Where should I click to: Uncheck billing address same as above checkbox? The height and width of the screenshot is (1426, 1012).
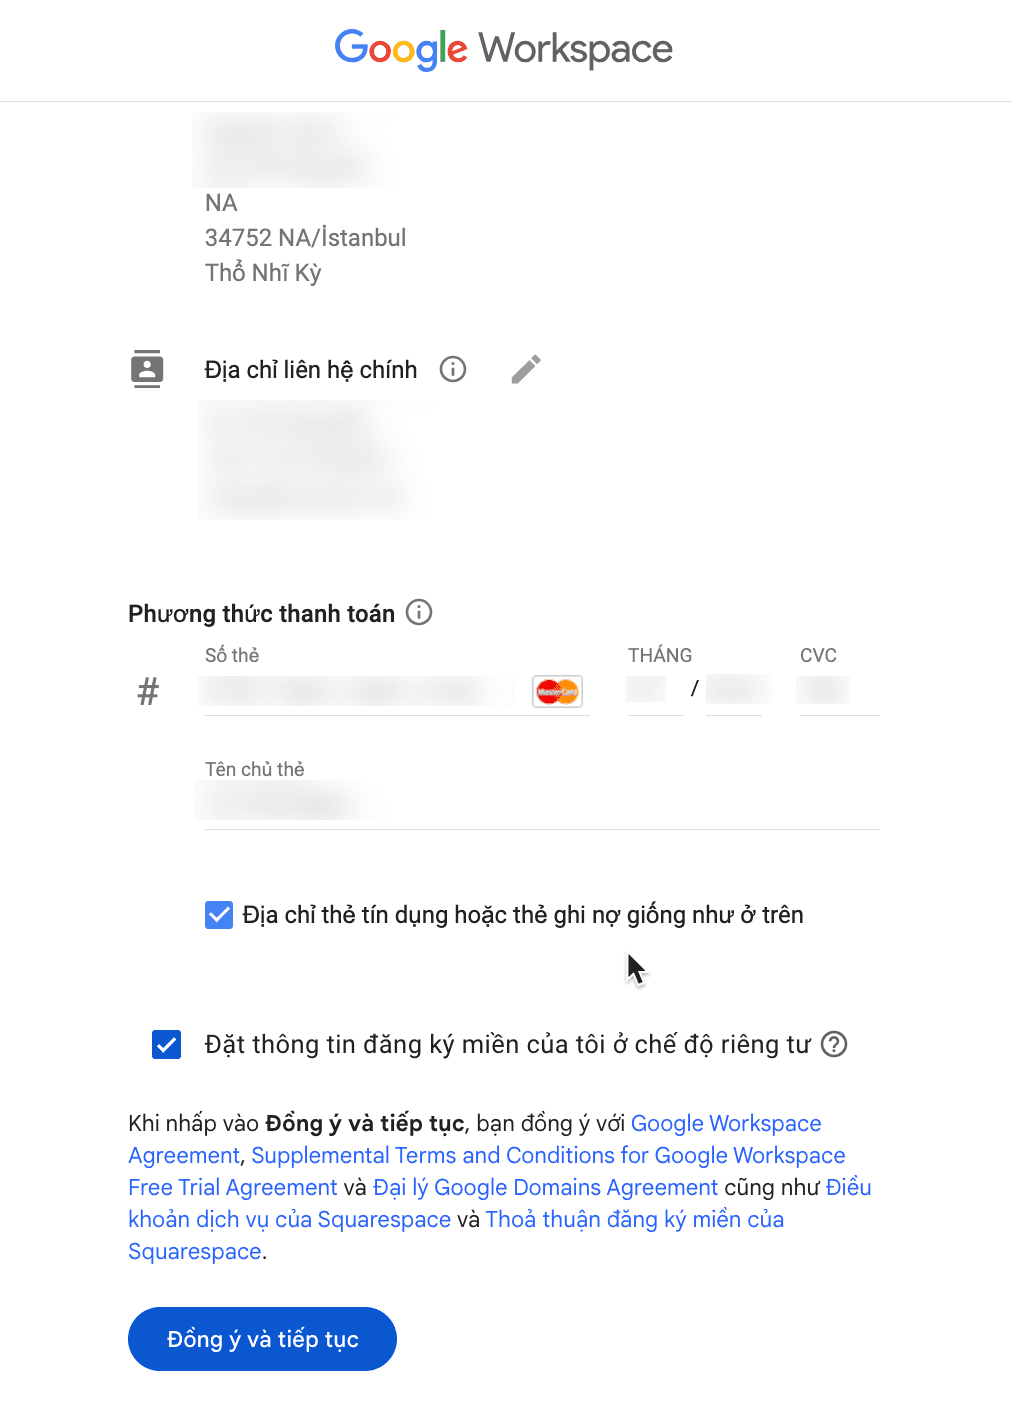[x=219, y=914]
